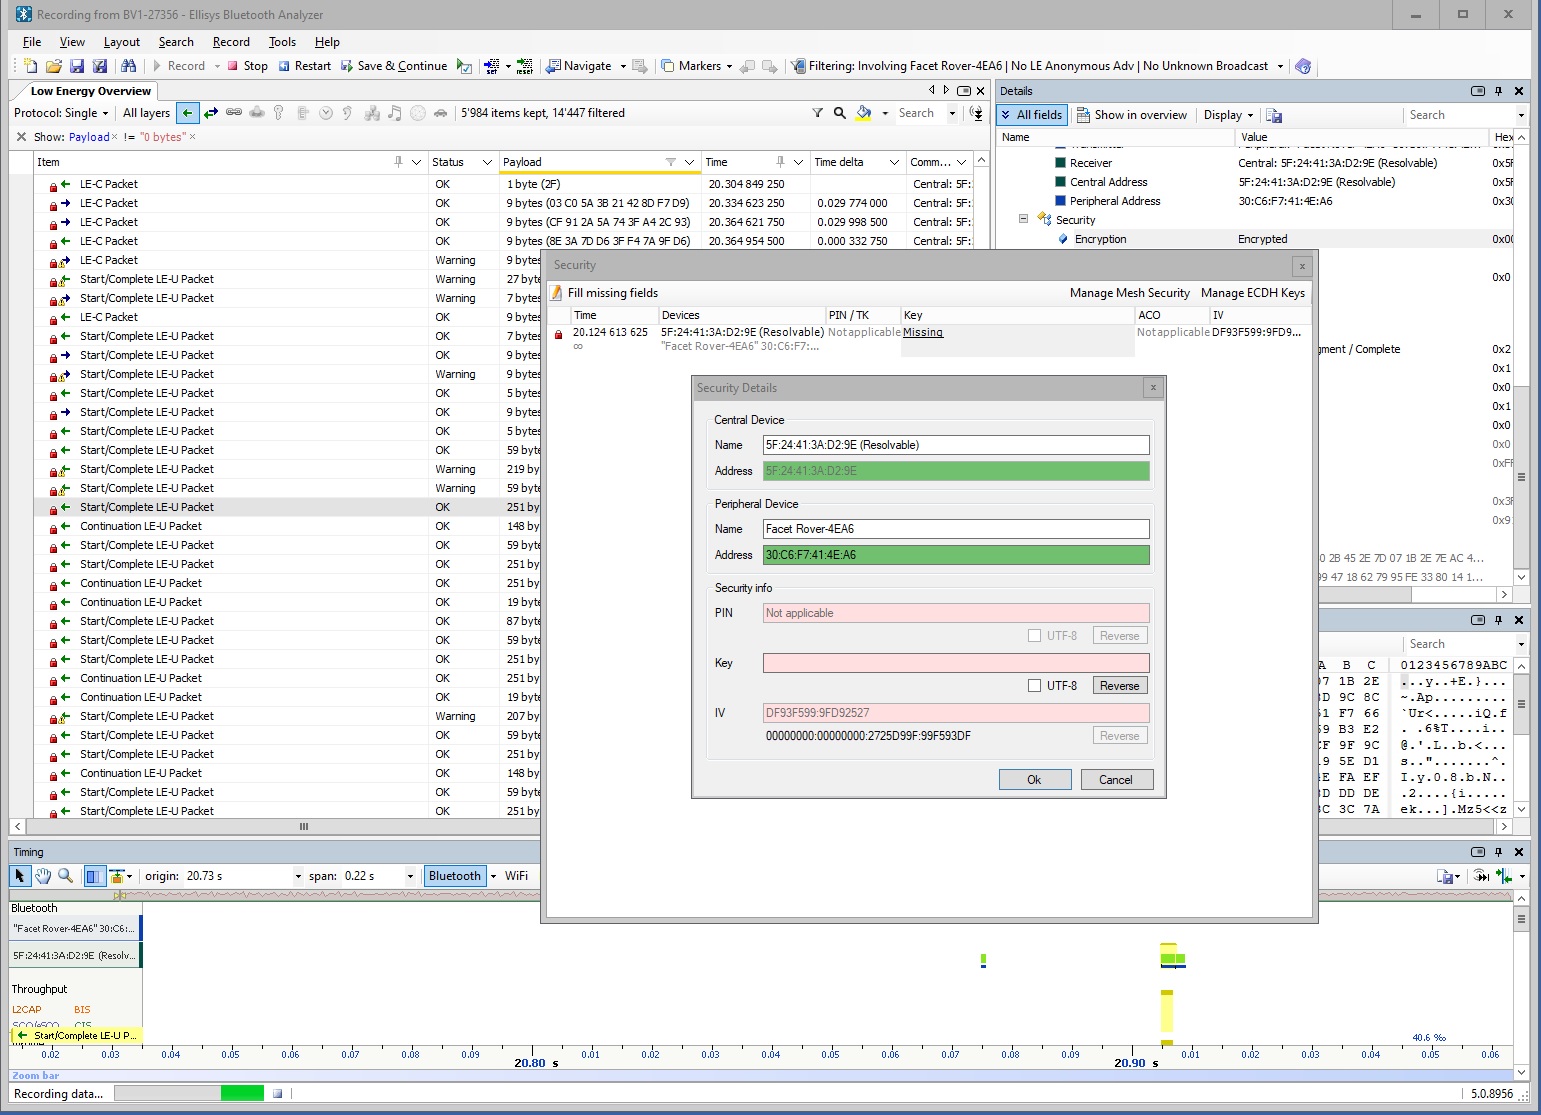Screen dimensions: 1541x1115
Task: Toggle the bidirectional arrows filter icon
Action: click(x=211, y=113)
